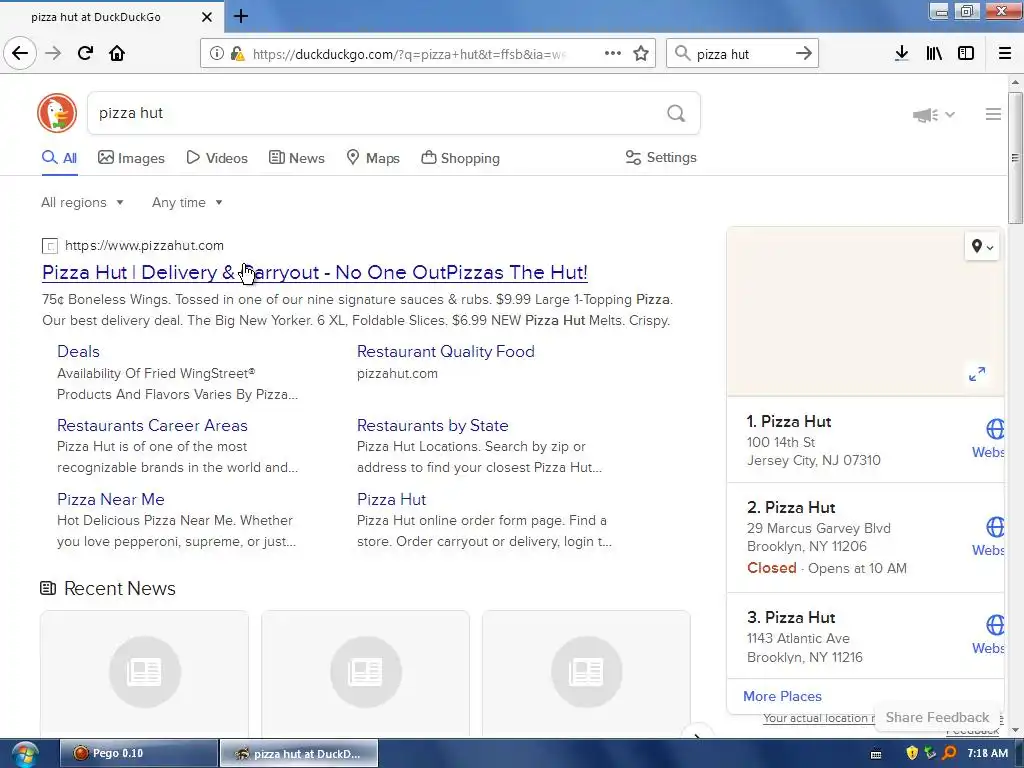Open the first Recent News card thumbnail
The image size is (1024, 768).
(x=144, y=672)
